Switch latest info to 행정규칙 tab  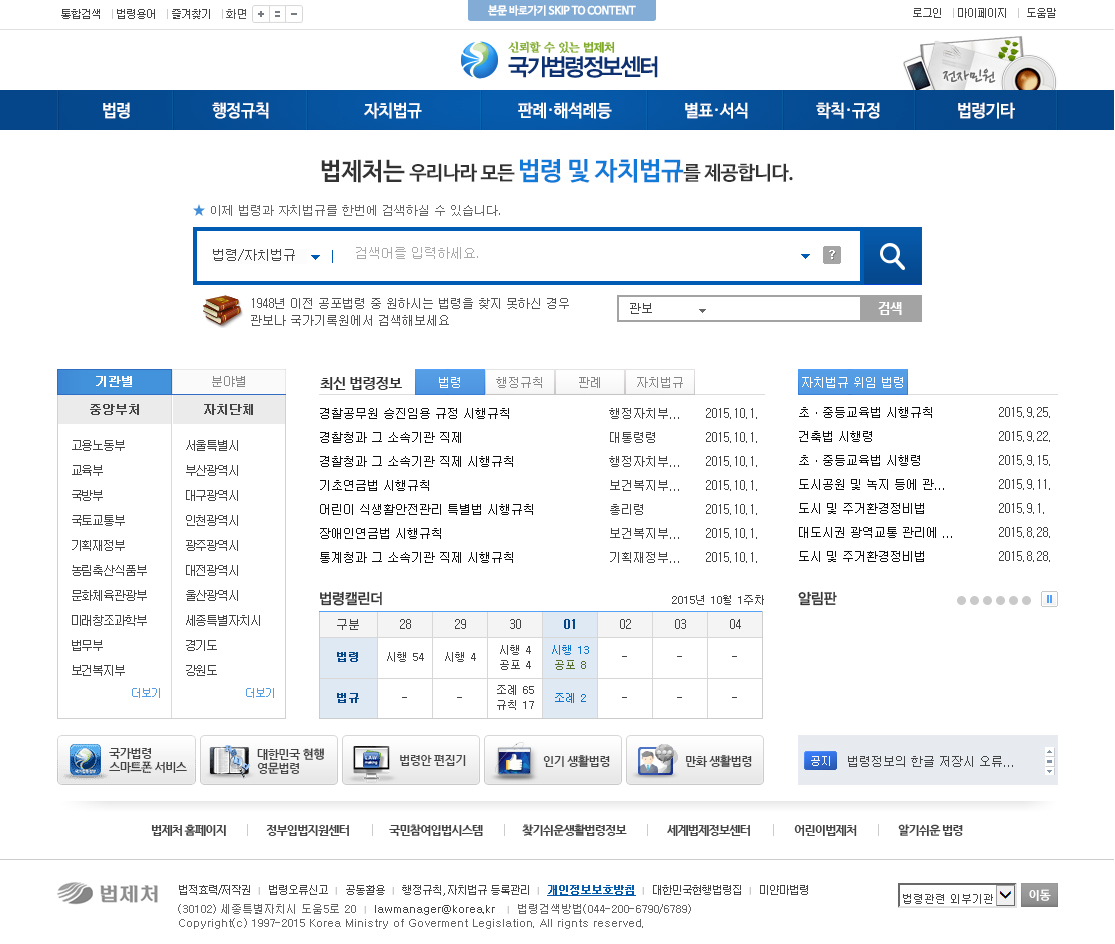click(x=519, y=382)
